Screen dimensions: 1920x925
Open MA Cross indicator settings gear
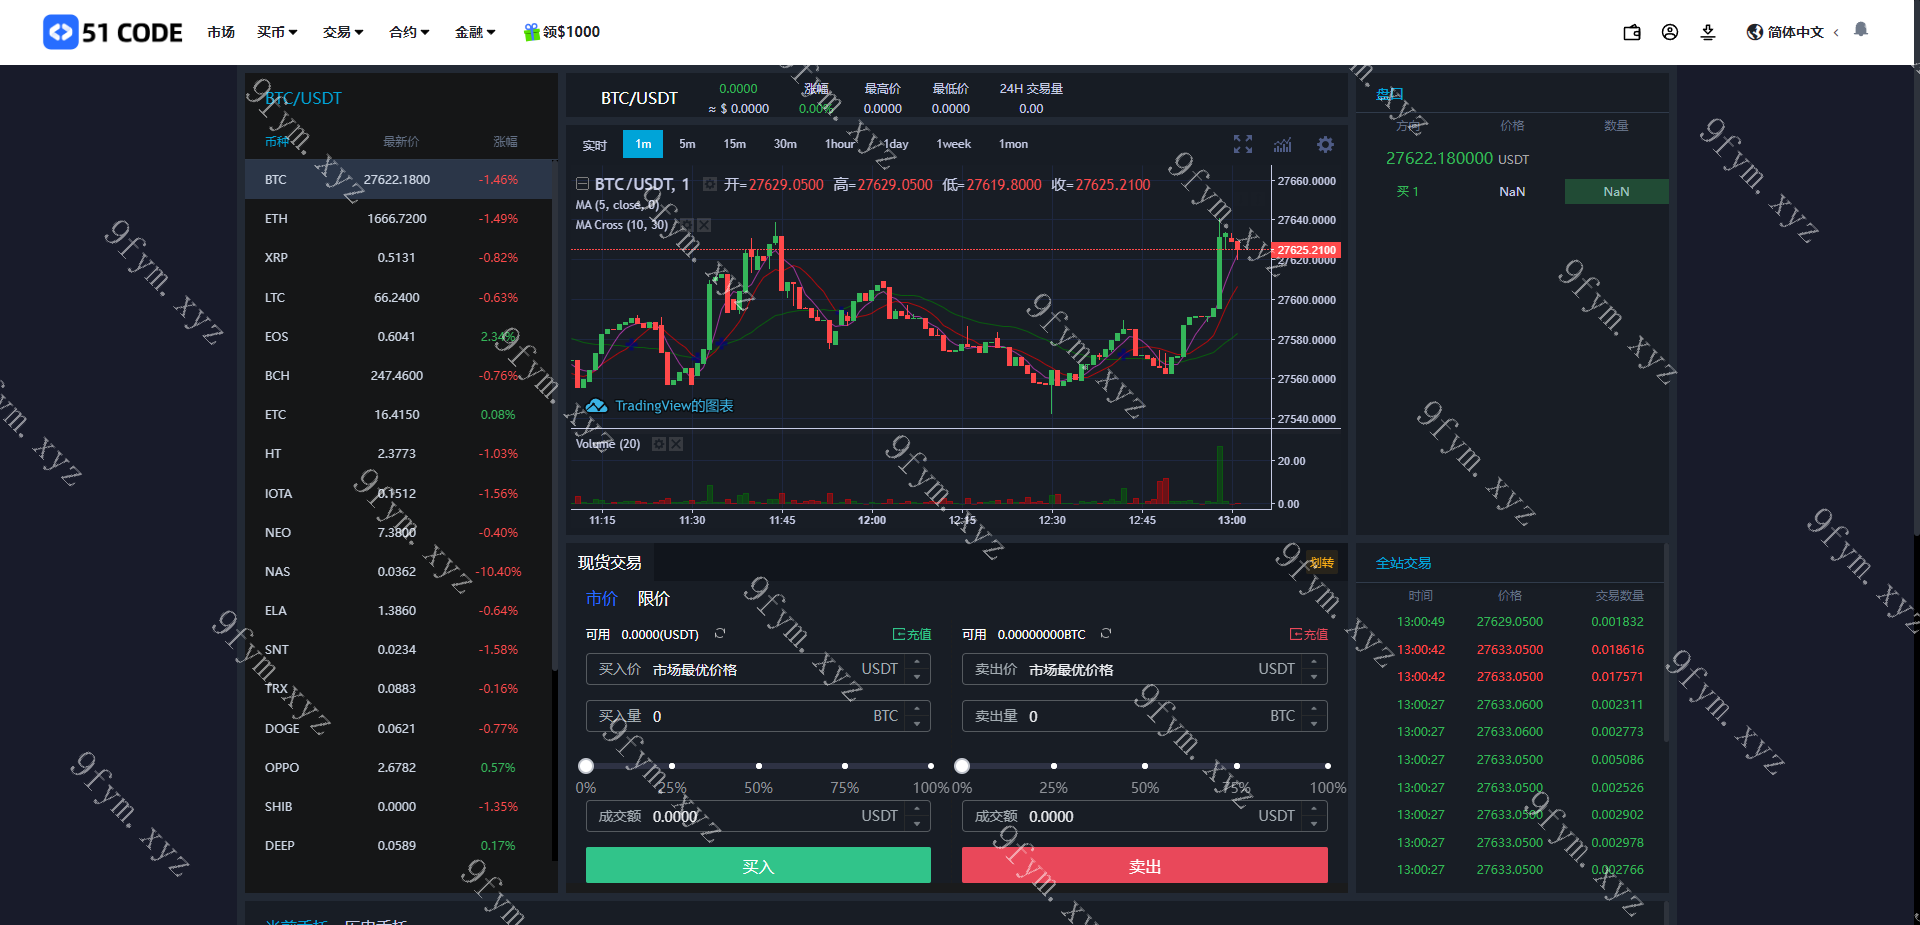tap(688, 225)
